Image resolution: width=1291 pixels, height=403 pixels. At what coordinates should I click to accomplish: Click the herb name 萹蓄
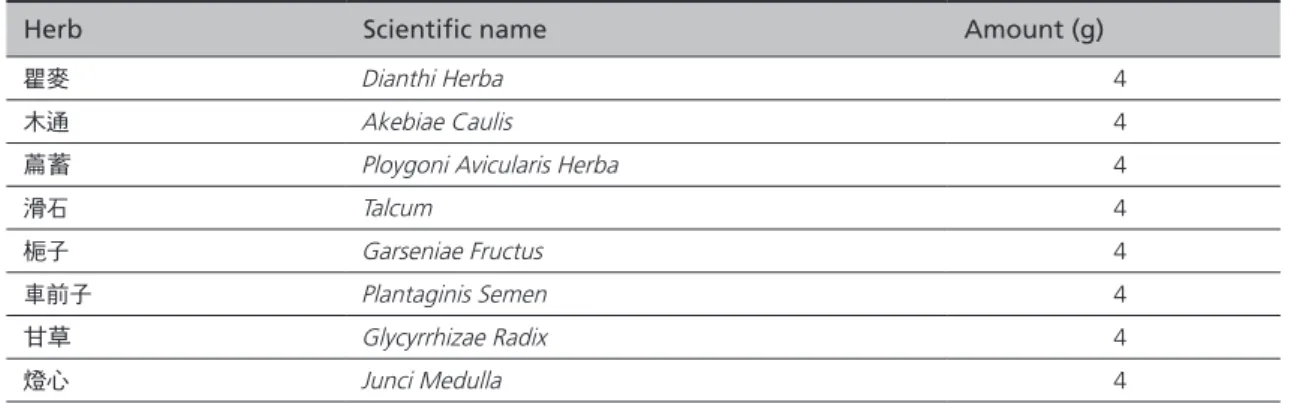point(46,164)
